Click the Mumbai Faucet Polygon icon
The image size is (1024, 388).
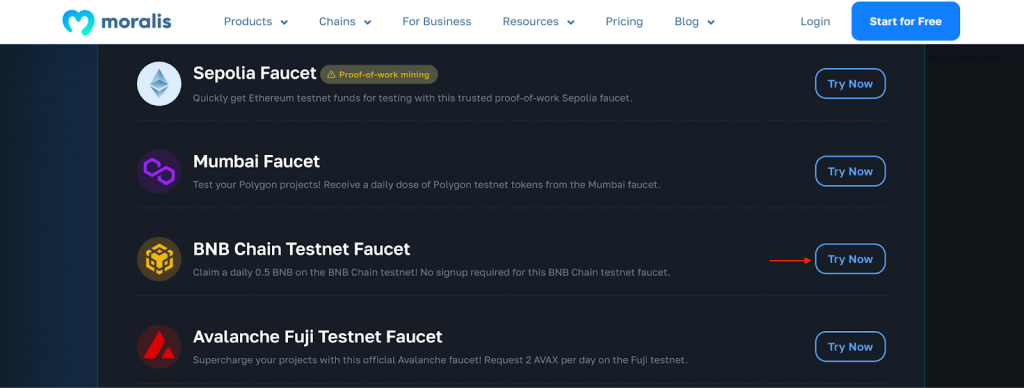tap(159, 171)
